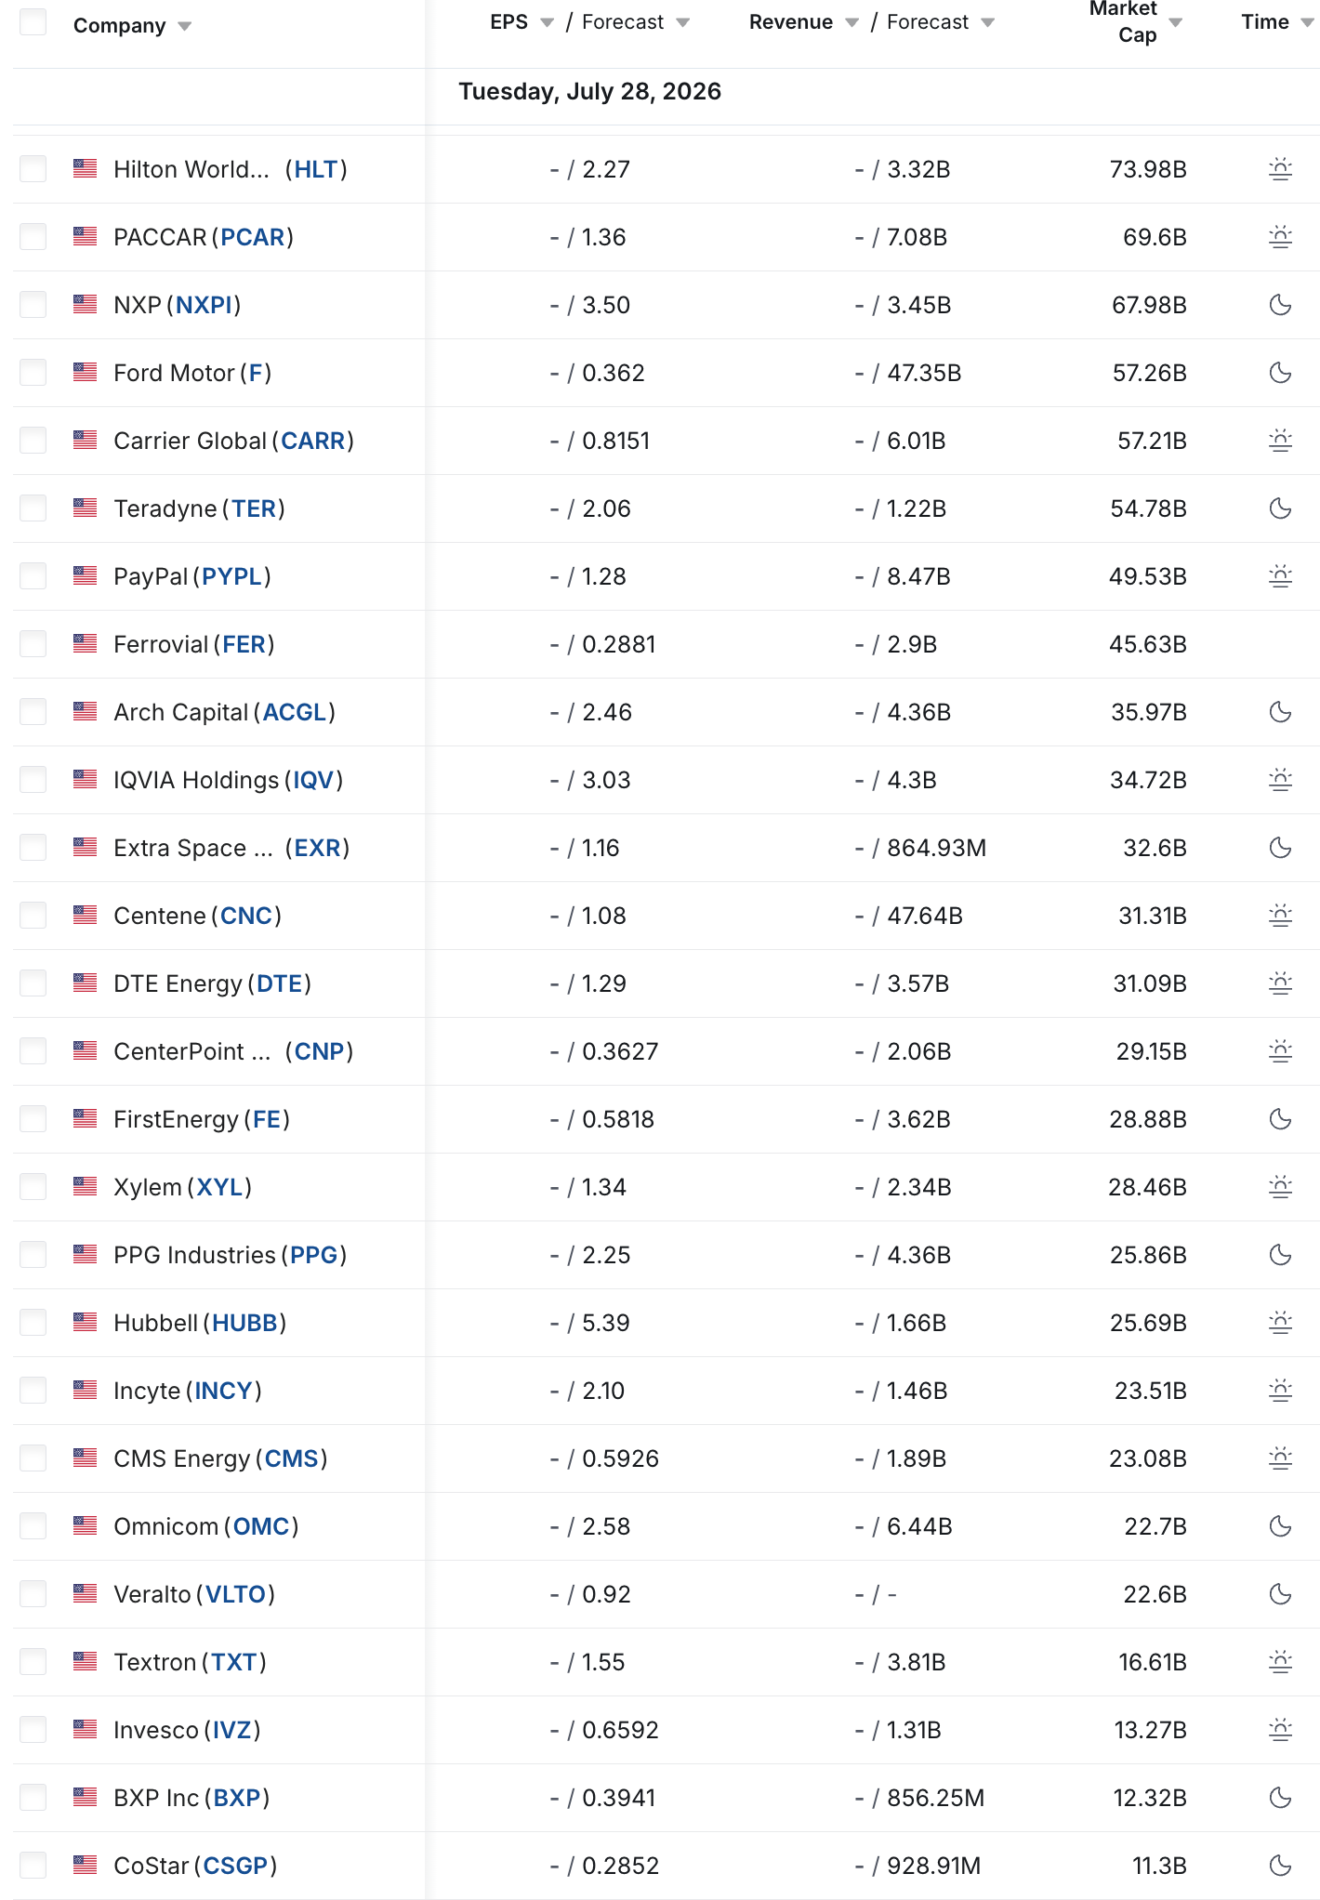This screenshot has width=1320, height=1900.
Task: Click the moon icon for NXP row
Action: 1280,305
